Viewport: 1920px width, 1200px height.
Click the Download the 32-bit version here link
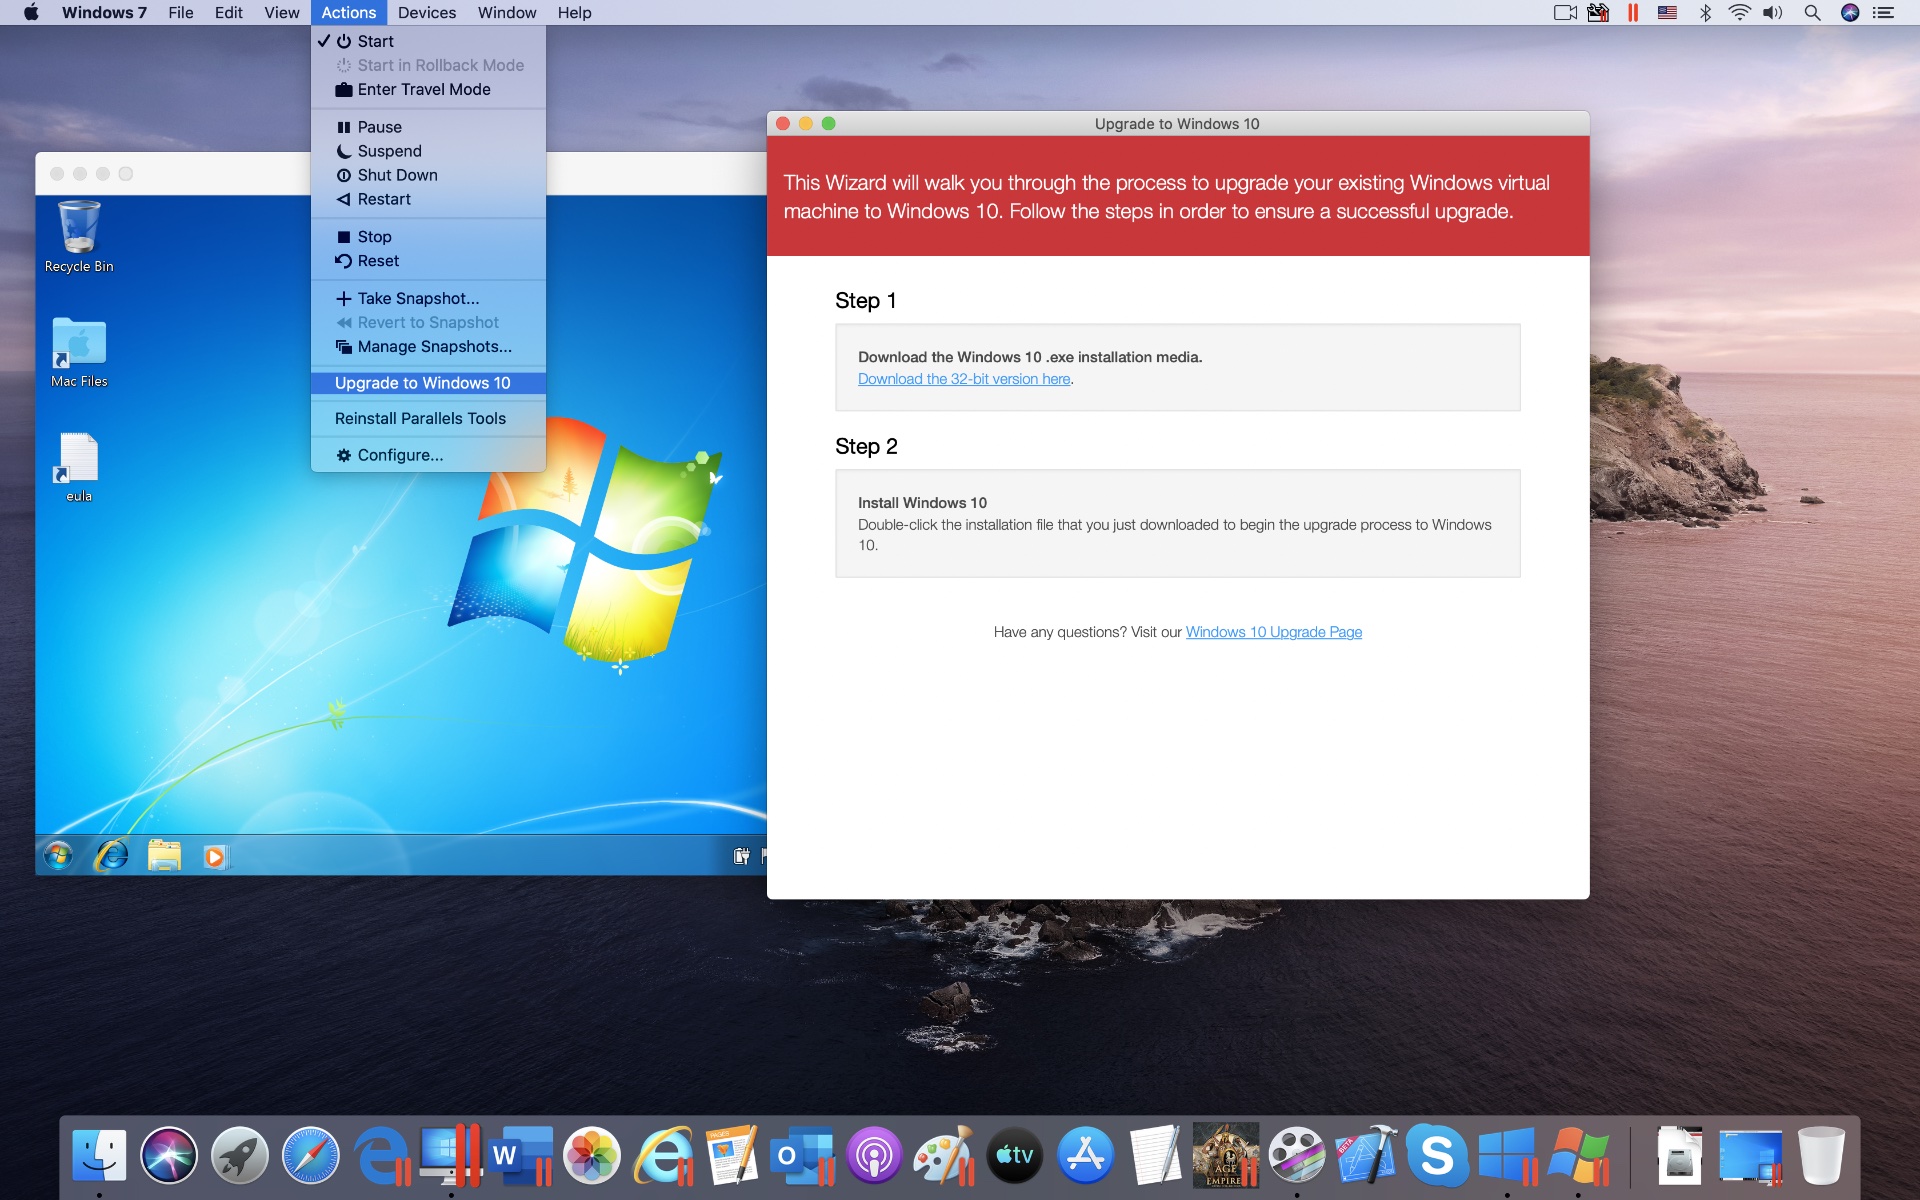click(963, 379)
